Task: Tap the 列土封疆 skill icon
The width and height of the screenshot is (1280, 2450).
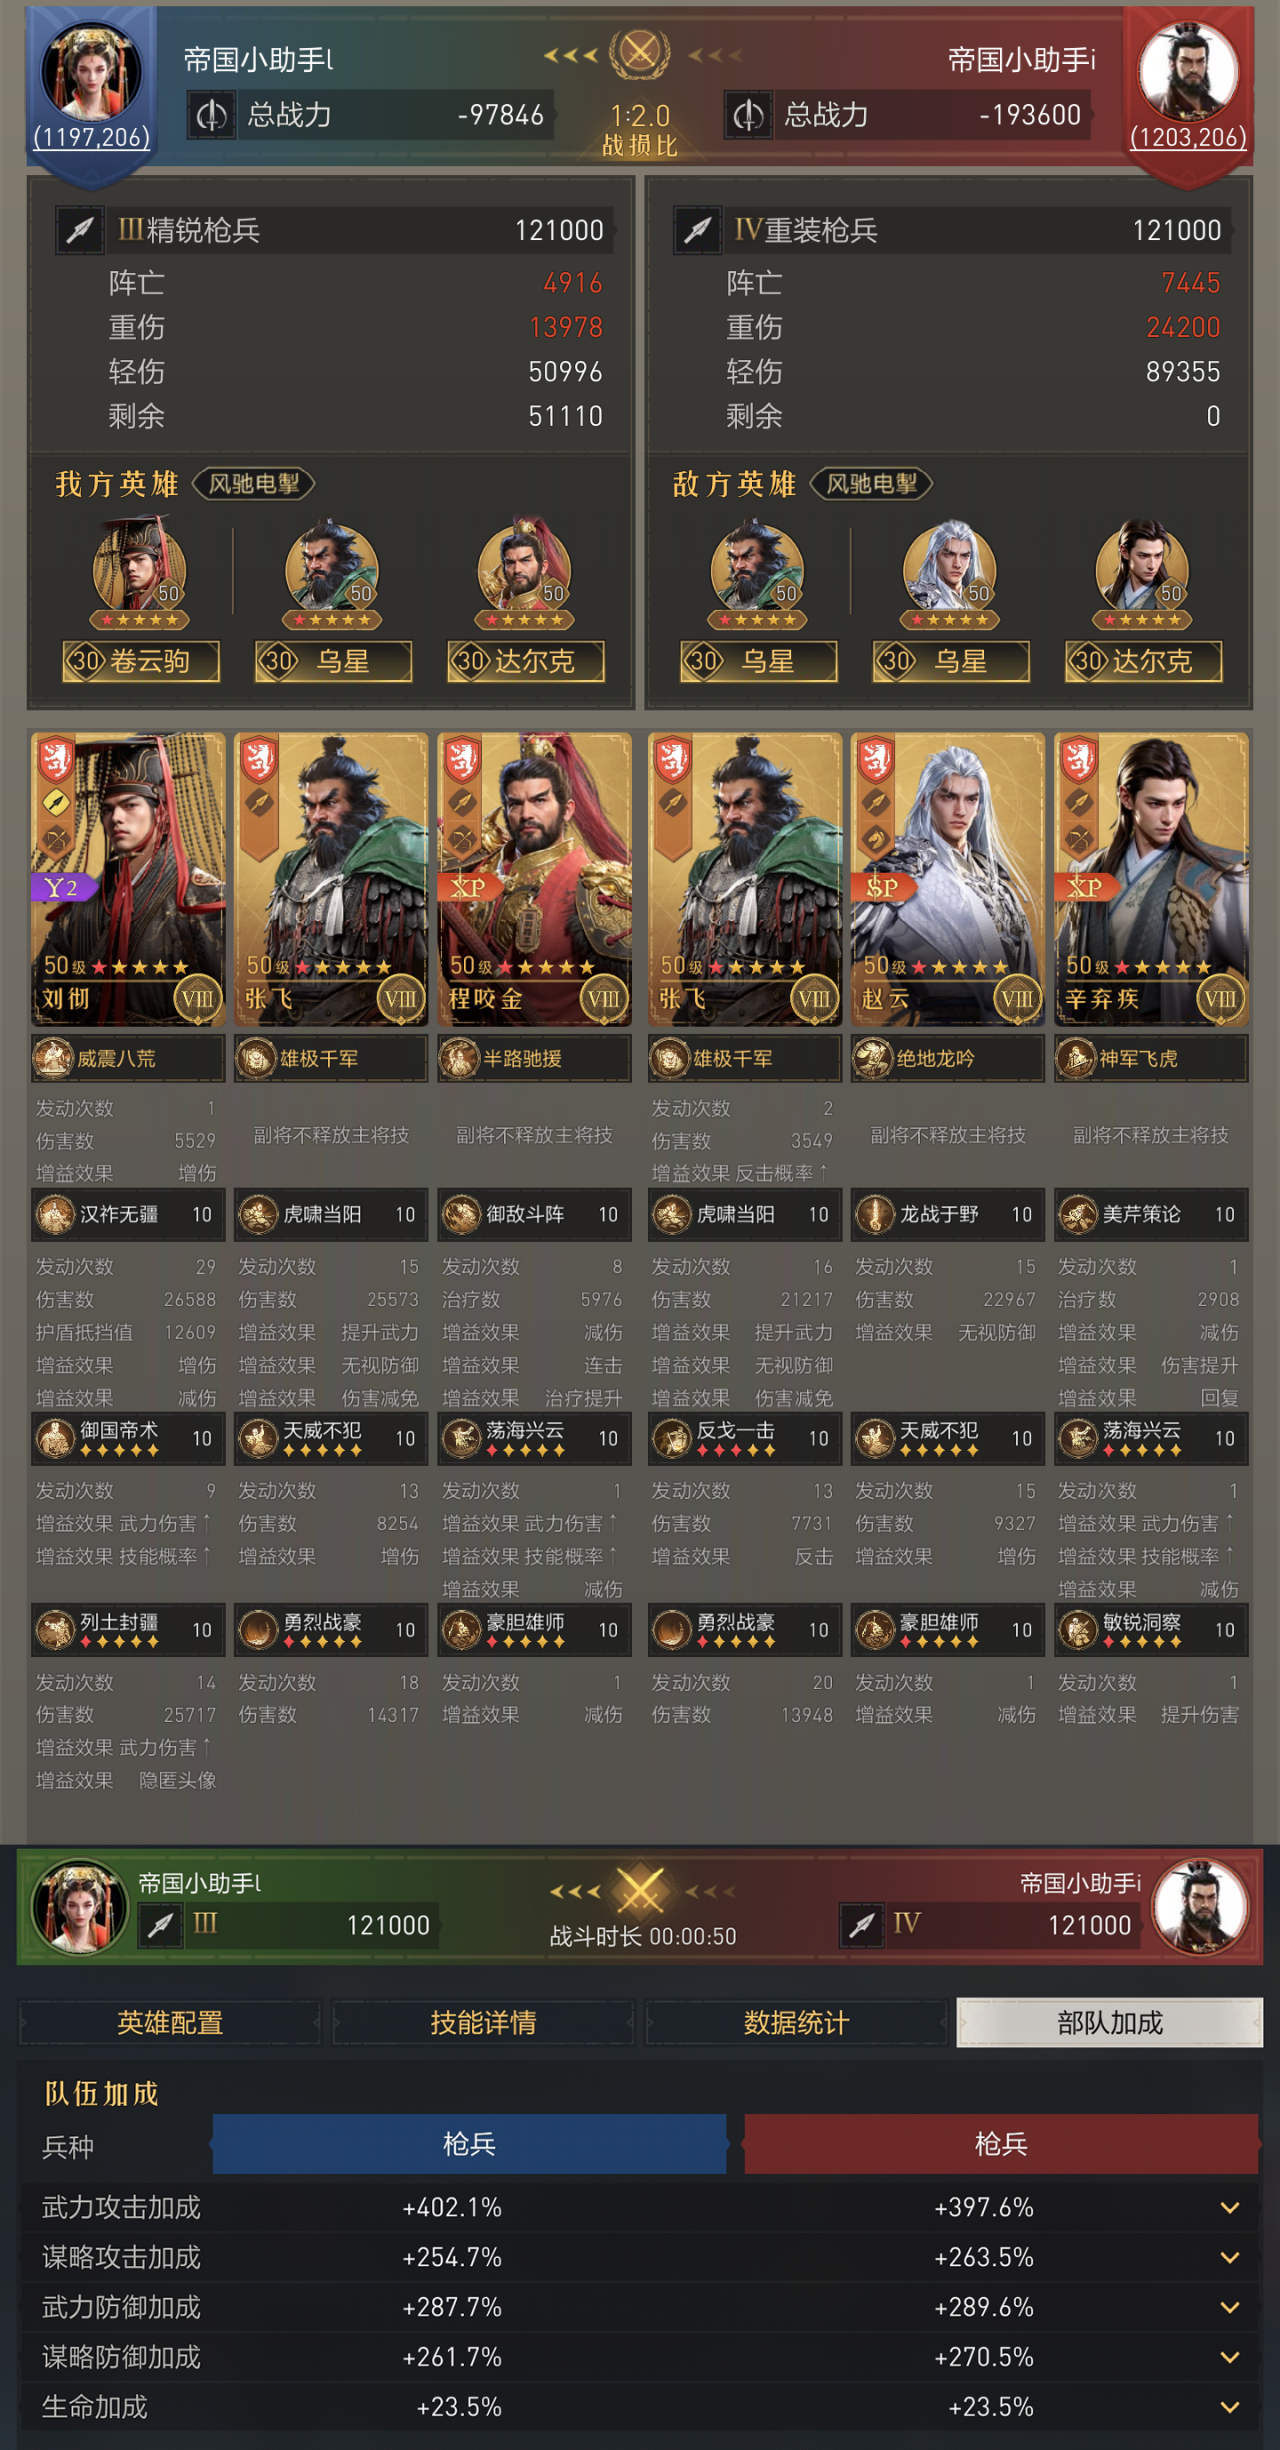Action: (x=55, y=1630)
